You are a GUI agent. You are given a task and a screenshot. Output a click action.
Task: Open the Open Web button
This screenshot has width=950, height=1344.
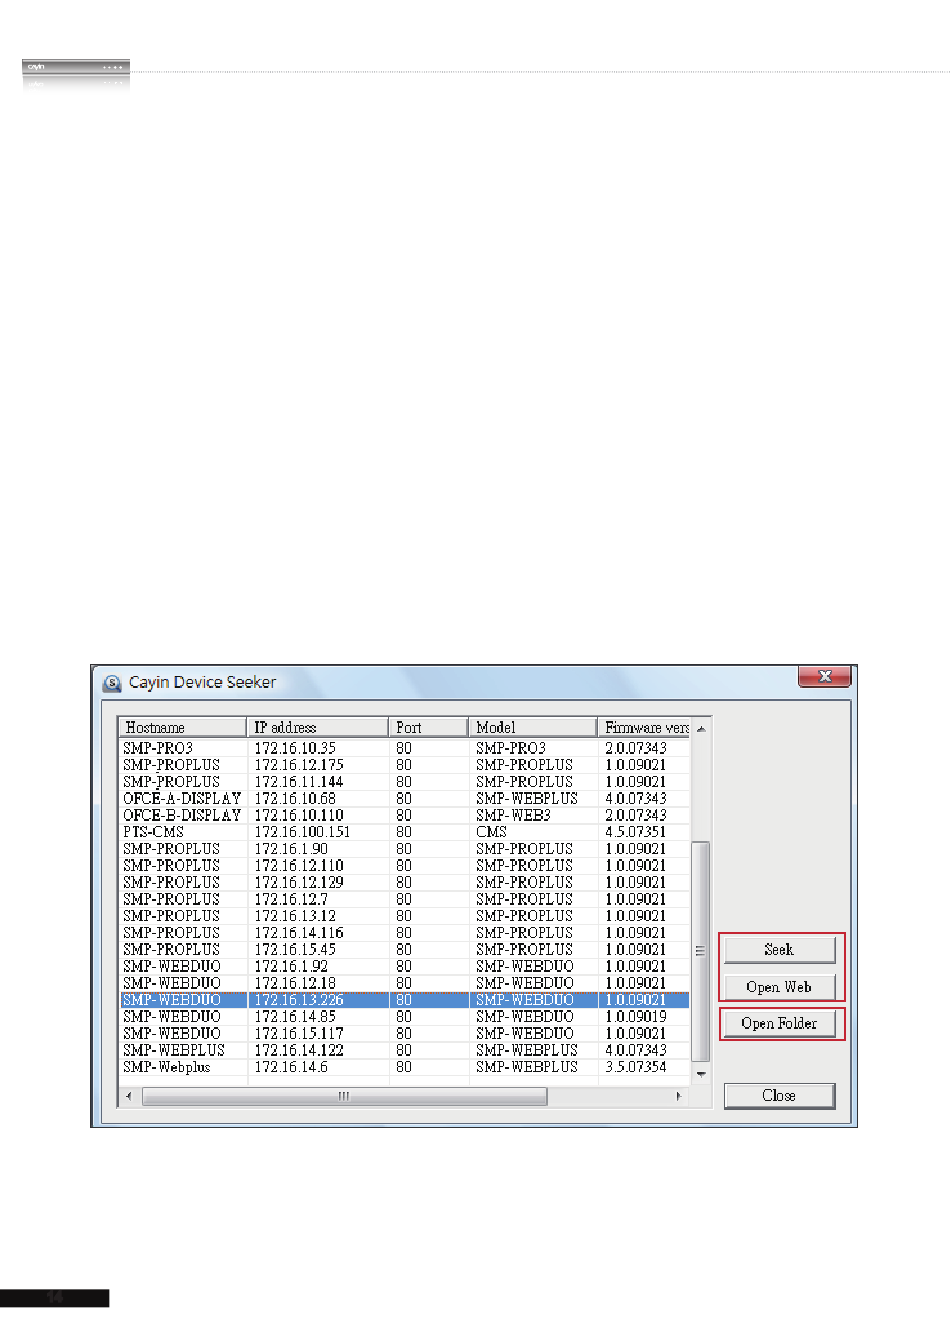(x=779, y=986)
